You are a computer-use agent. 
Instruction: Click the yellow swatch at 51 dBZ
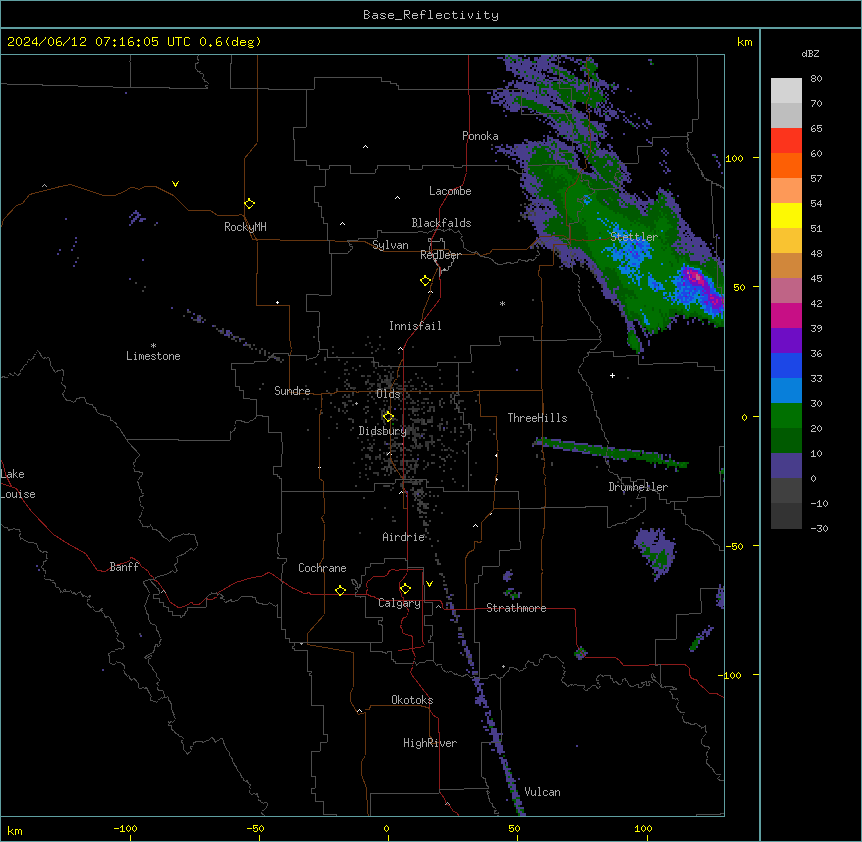(x=786, y=215)
